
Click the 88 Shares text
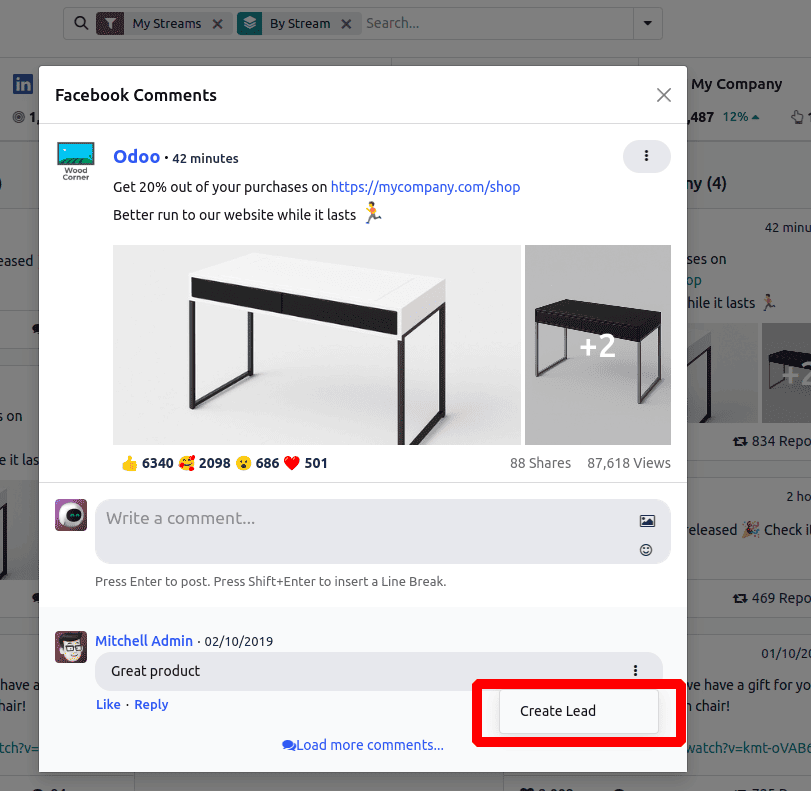point(540,463)
